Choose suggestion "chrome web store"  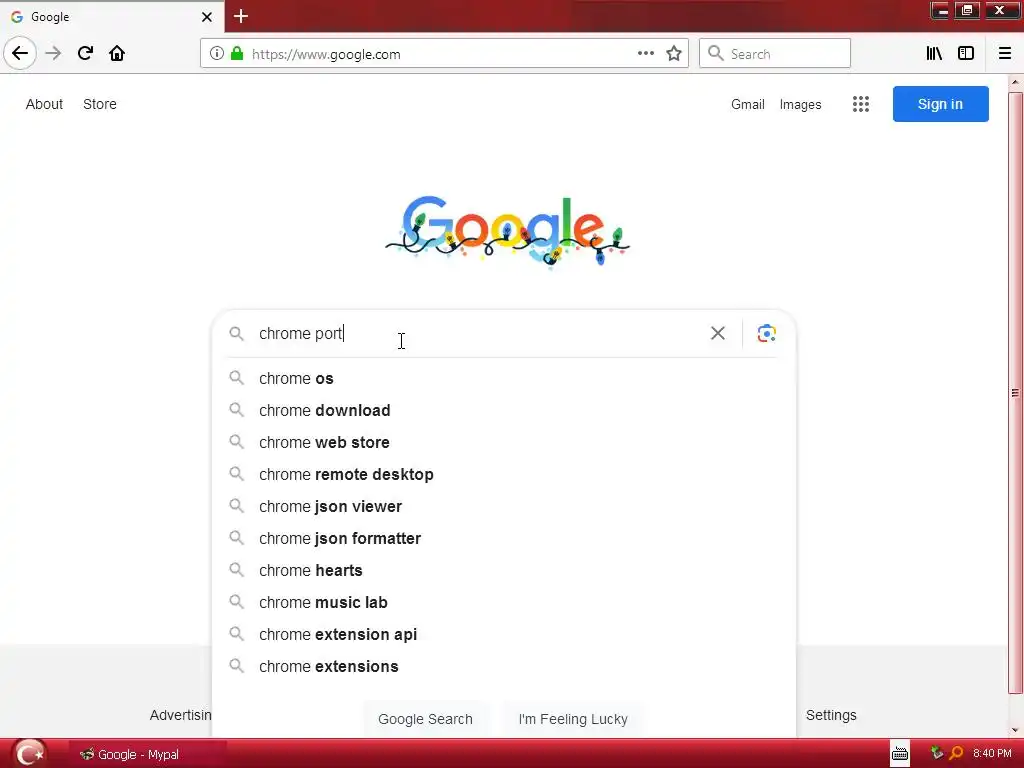(504, 442)
